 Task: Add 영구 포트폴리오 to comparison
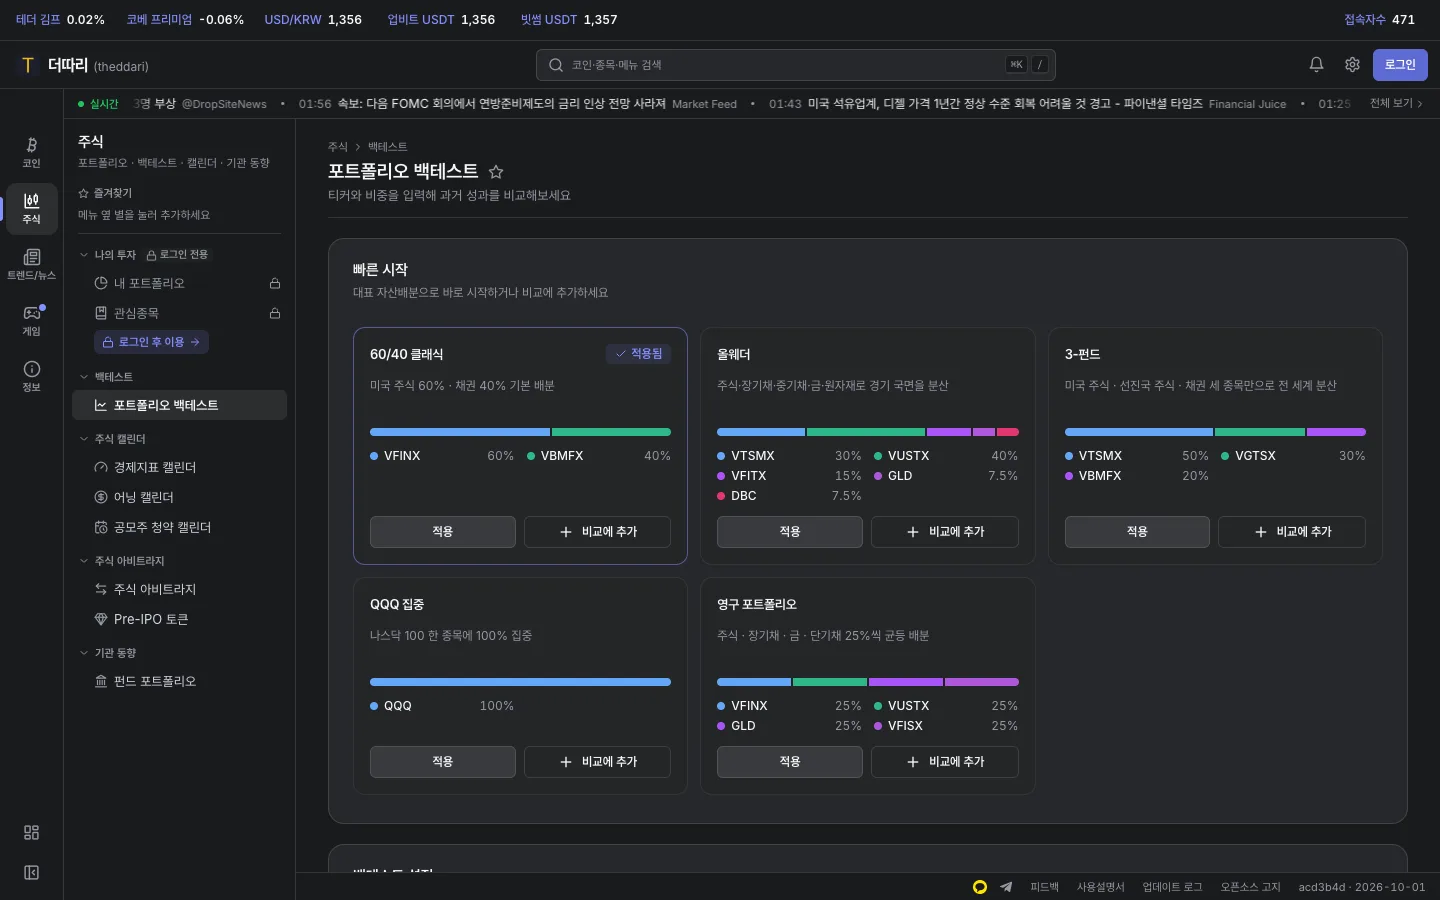coord(945,762)
